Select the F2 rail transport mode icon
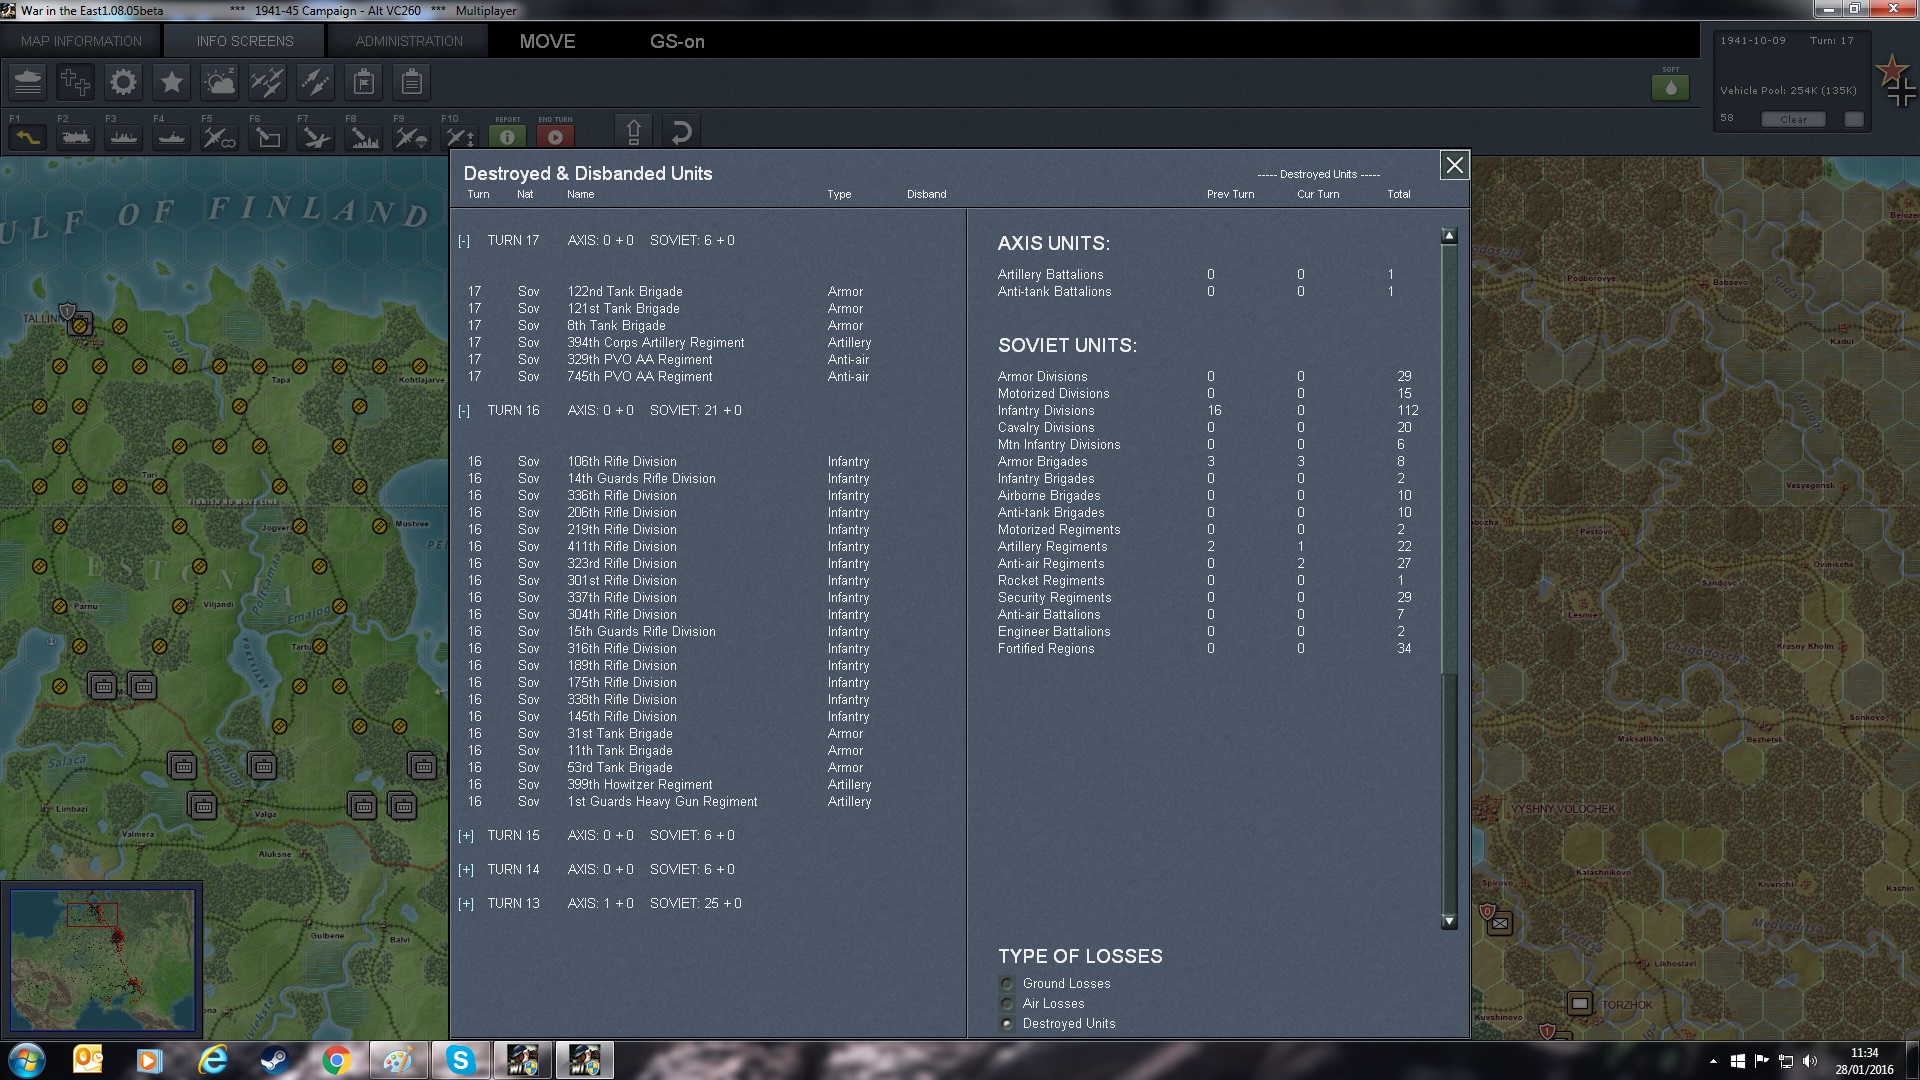The height and width of the screenshot is (1080, 1920). click(75, 137)
